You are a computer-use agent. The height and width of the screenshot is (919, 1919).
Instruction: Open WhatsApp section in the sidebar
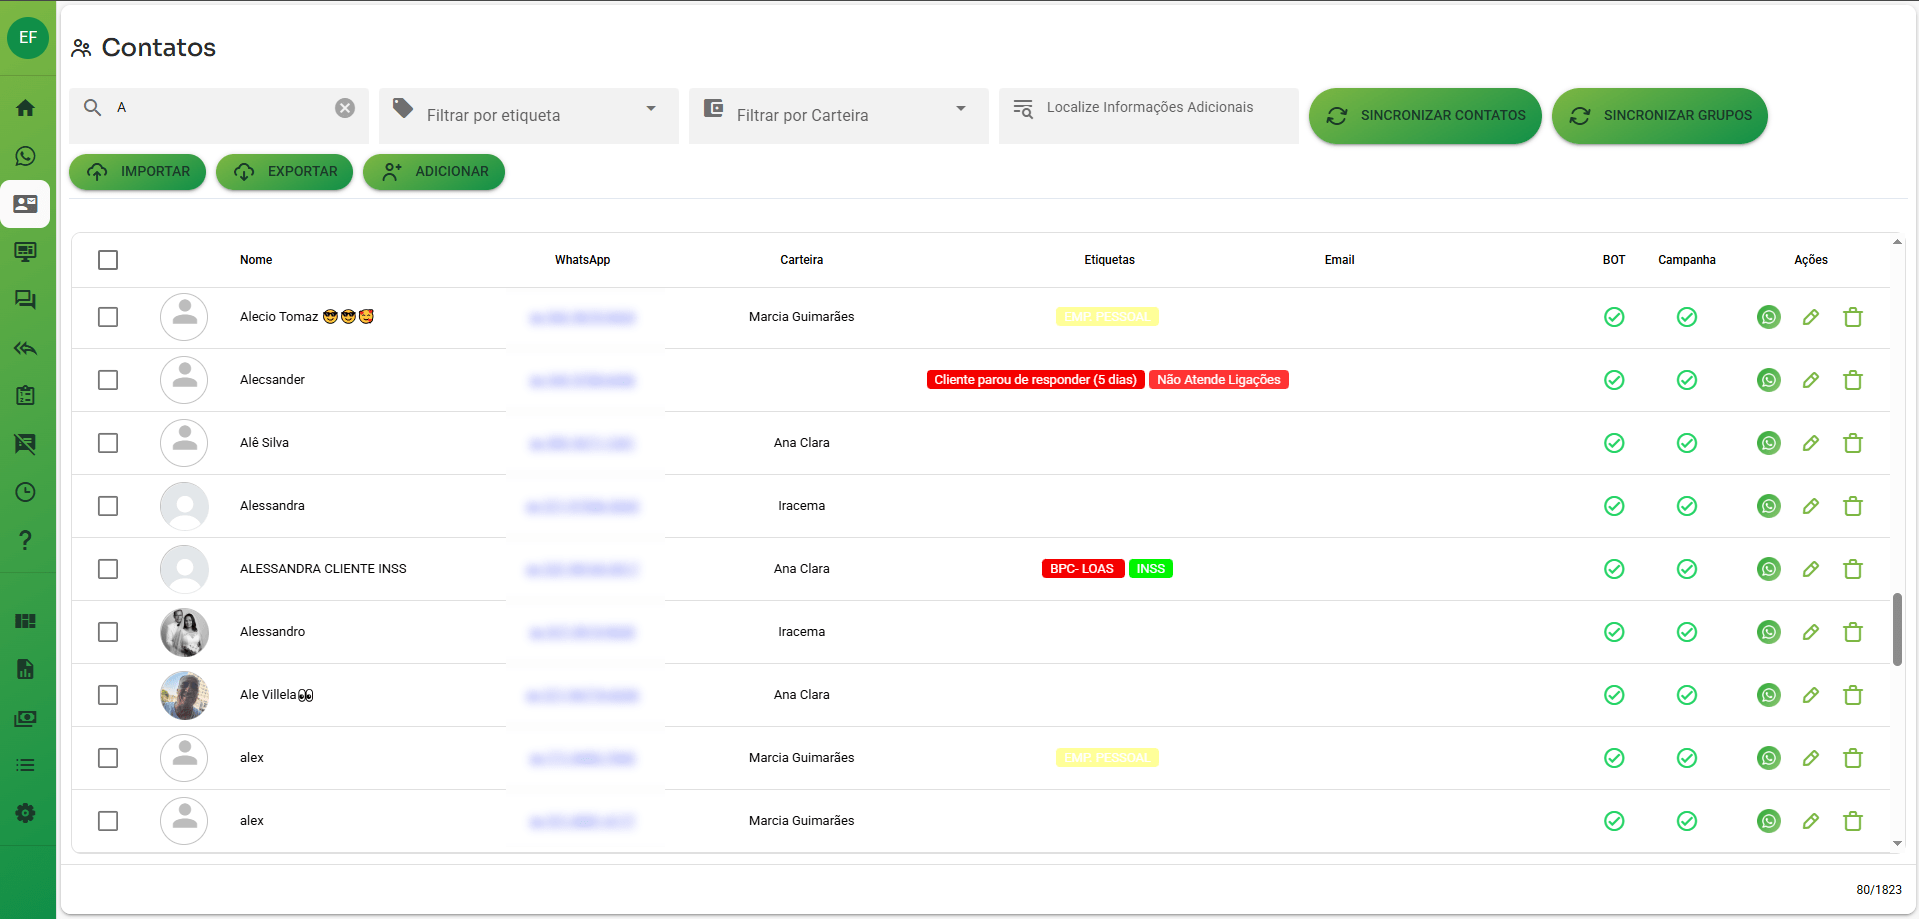(x=26, y=156)
